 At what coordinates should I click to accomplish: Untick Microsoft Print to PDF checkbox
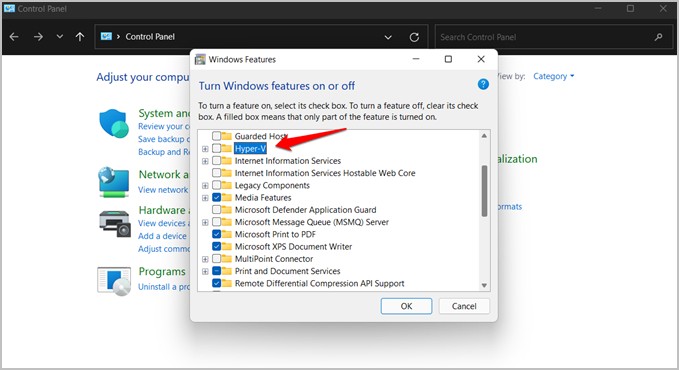pos(217,234)
